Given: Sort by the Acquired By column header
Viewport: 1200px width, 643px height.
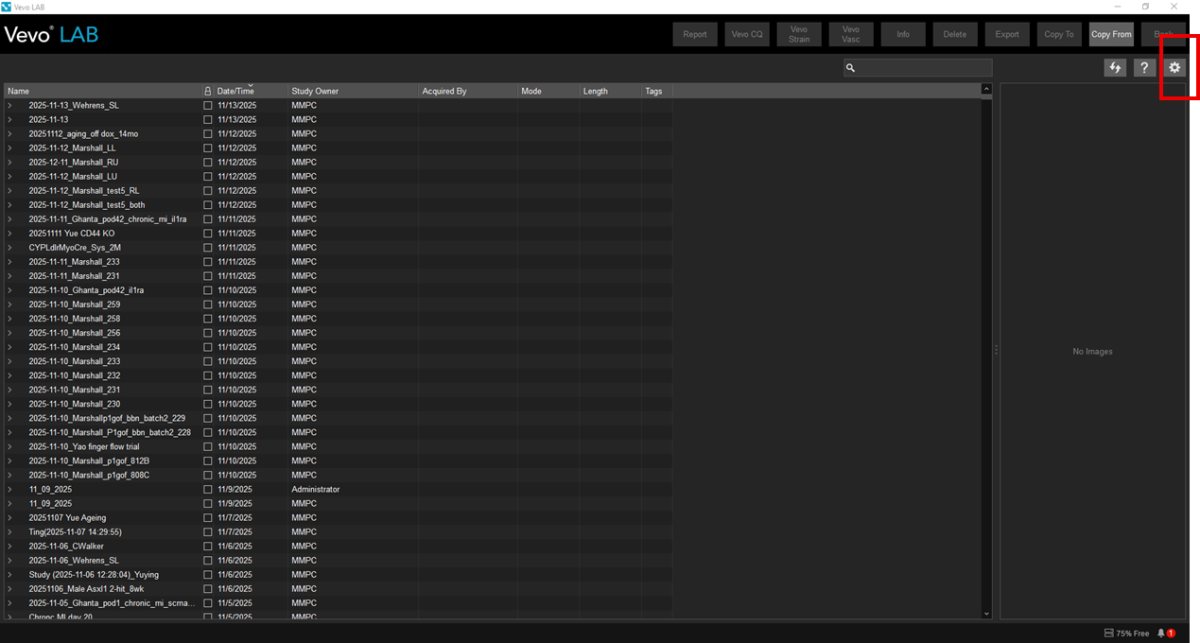Looking at the screenshot, I should click(469, 91).
